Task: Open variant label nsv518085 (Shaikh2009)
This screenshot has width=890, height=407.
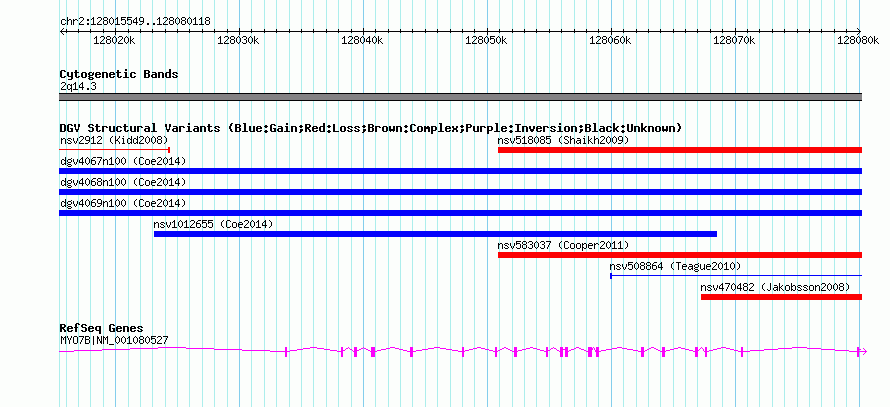Action: pyautogui.click(x=563, y=140)
